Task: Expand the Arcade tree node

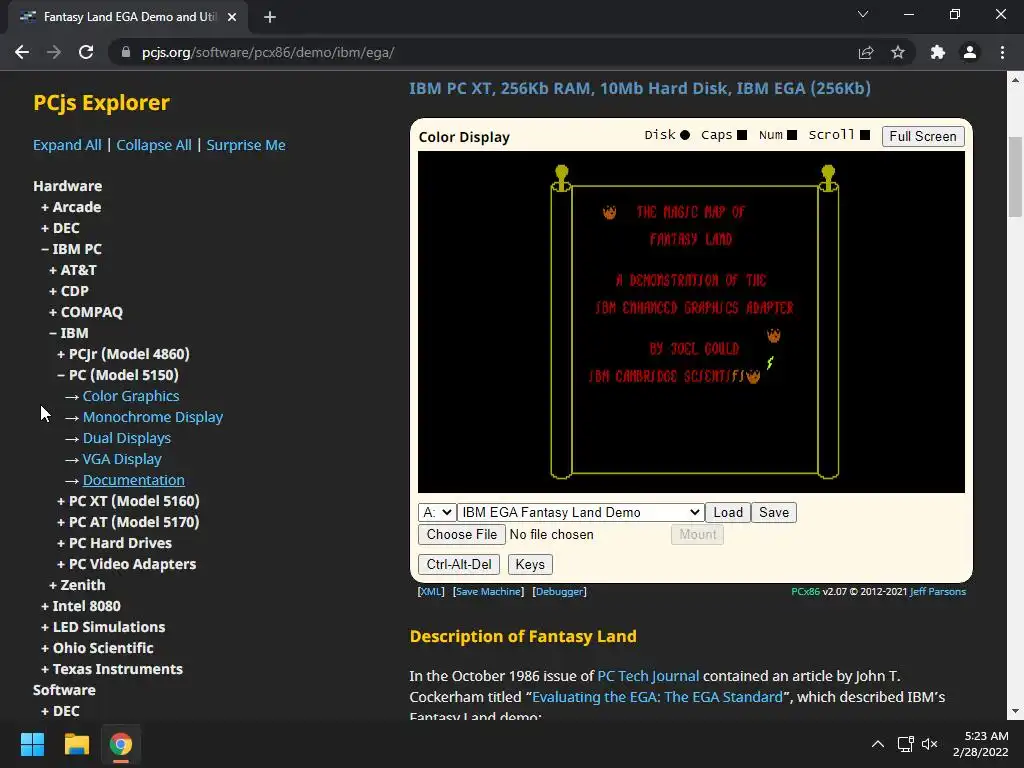Action: [71, 207]
